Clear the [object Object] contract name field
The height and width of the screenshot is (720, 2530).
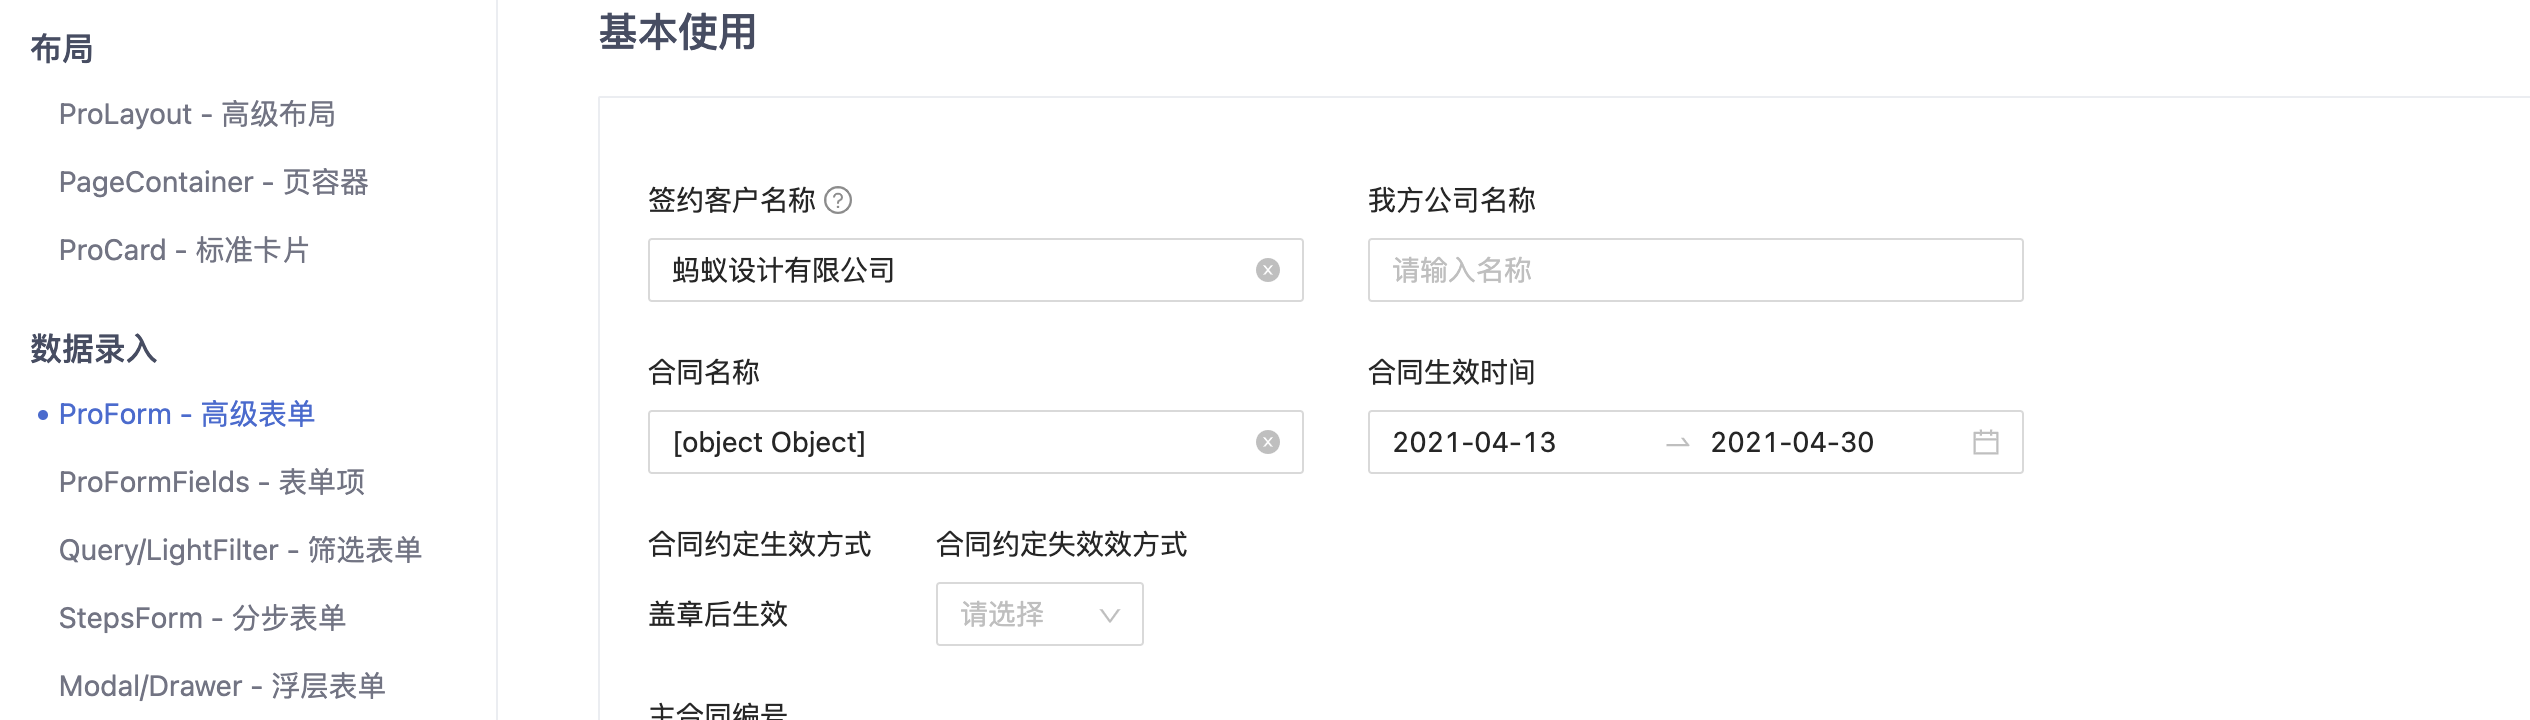point(1268,441)
